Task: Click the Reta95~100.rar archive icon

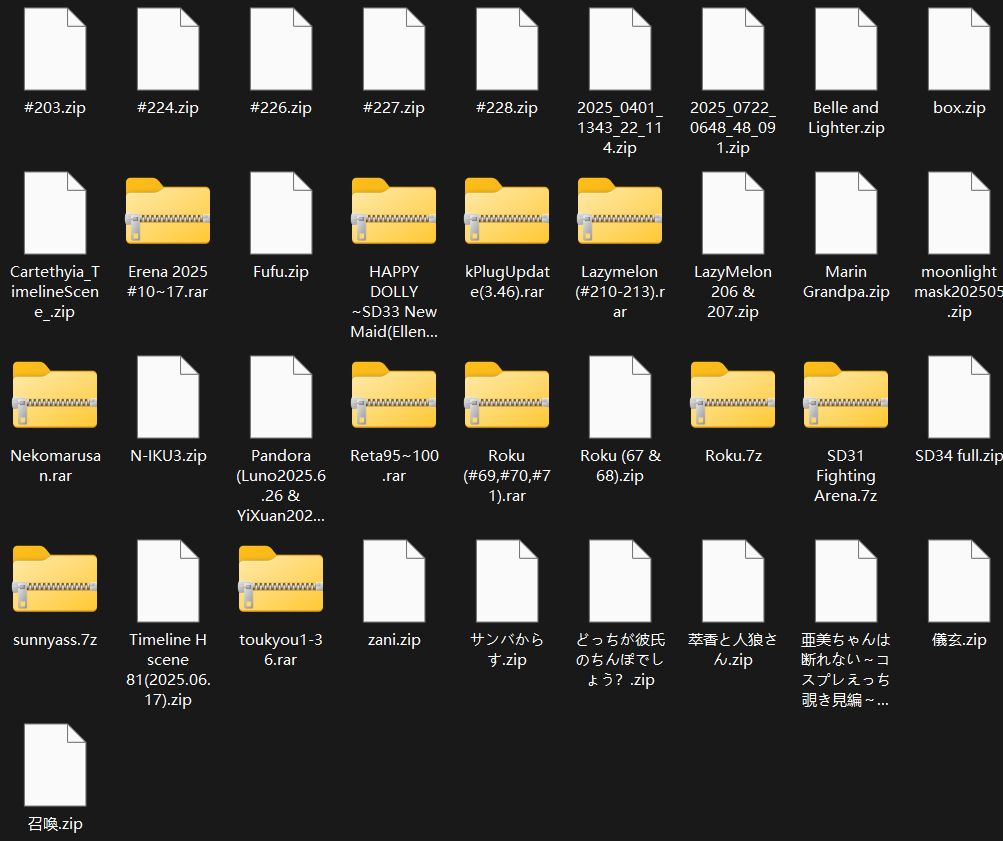Action: click(x=394, y=398)
